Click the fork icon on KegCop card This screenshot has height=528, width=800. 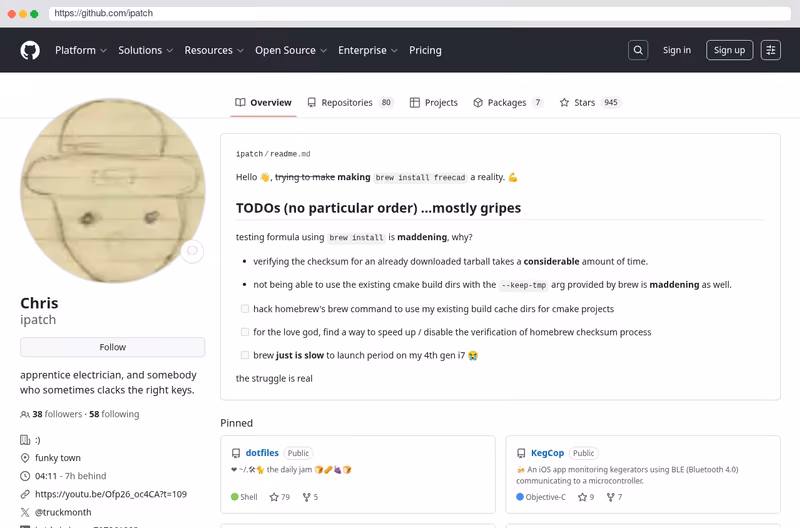click(x=610, y=497)
